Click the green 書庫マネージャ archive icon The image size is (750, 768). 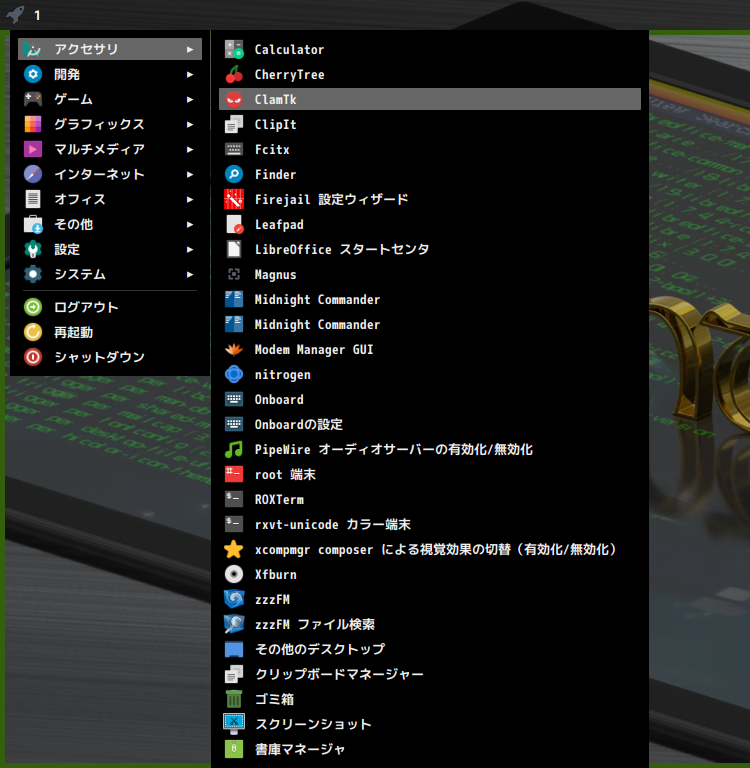tap(234, 749)
